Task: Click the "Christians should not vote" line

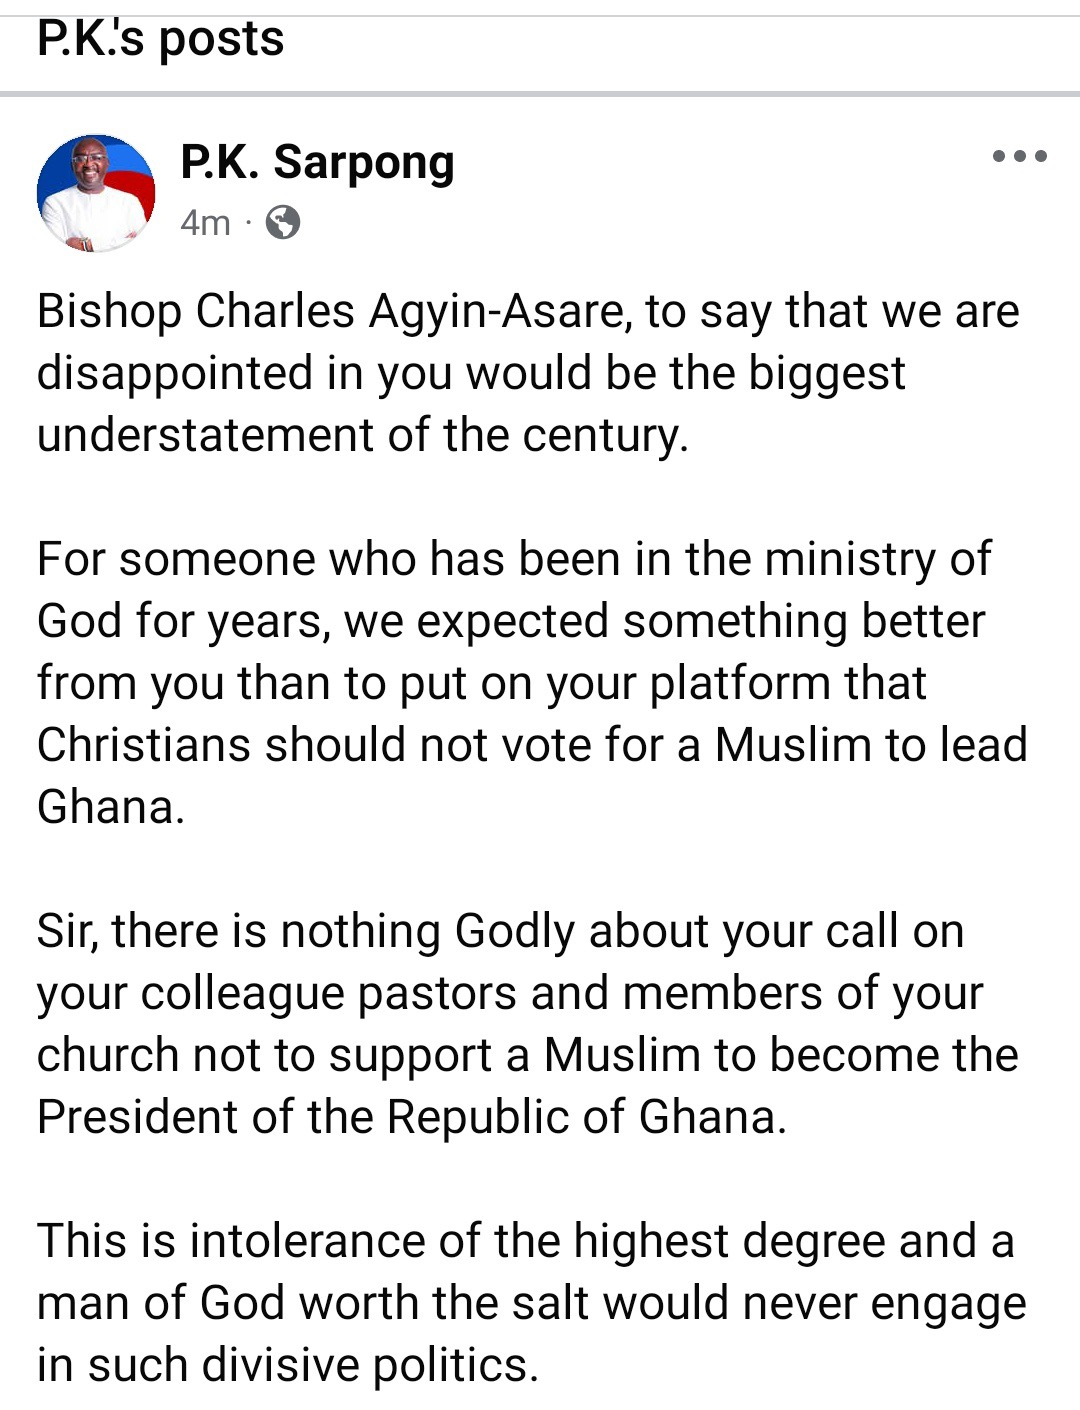Action: (x=531, y=745)
